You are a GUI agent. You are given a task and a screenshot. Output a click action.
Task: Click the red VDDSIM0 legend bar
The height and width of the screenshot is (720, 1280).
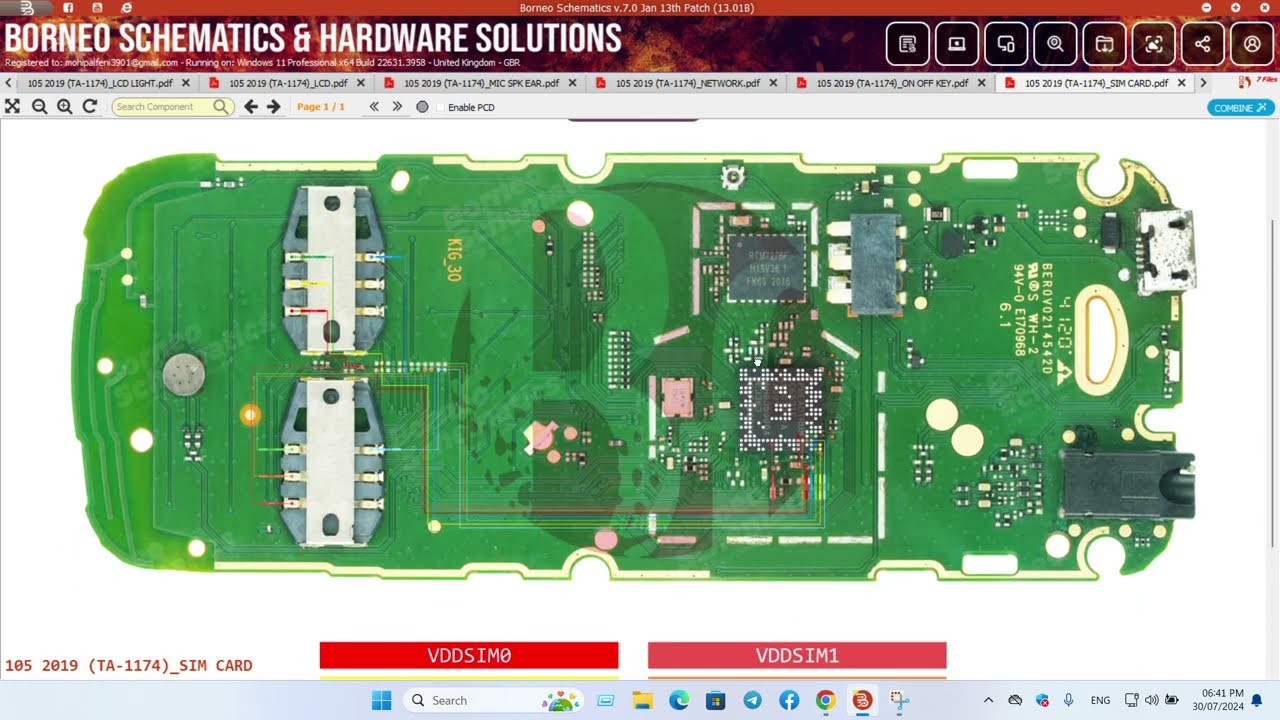[x=469, y=656]
